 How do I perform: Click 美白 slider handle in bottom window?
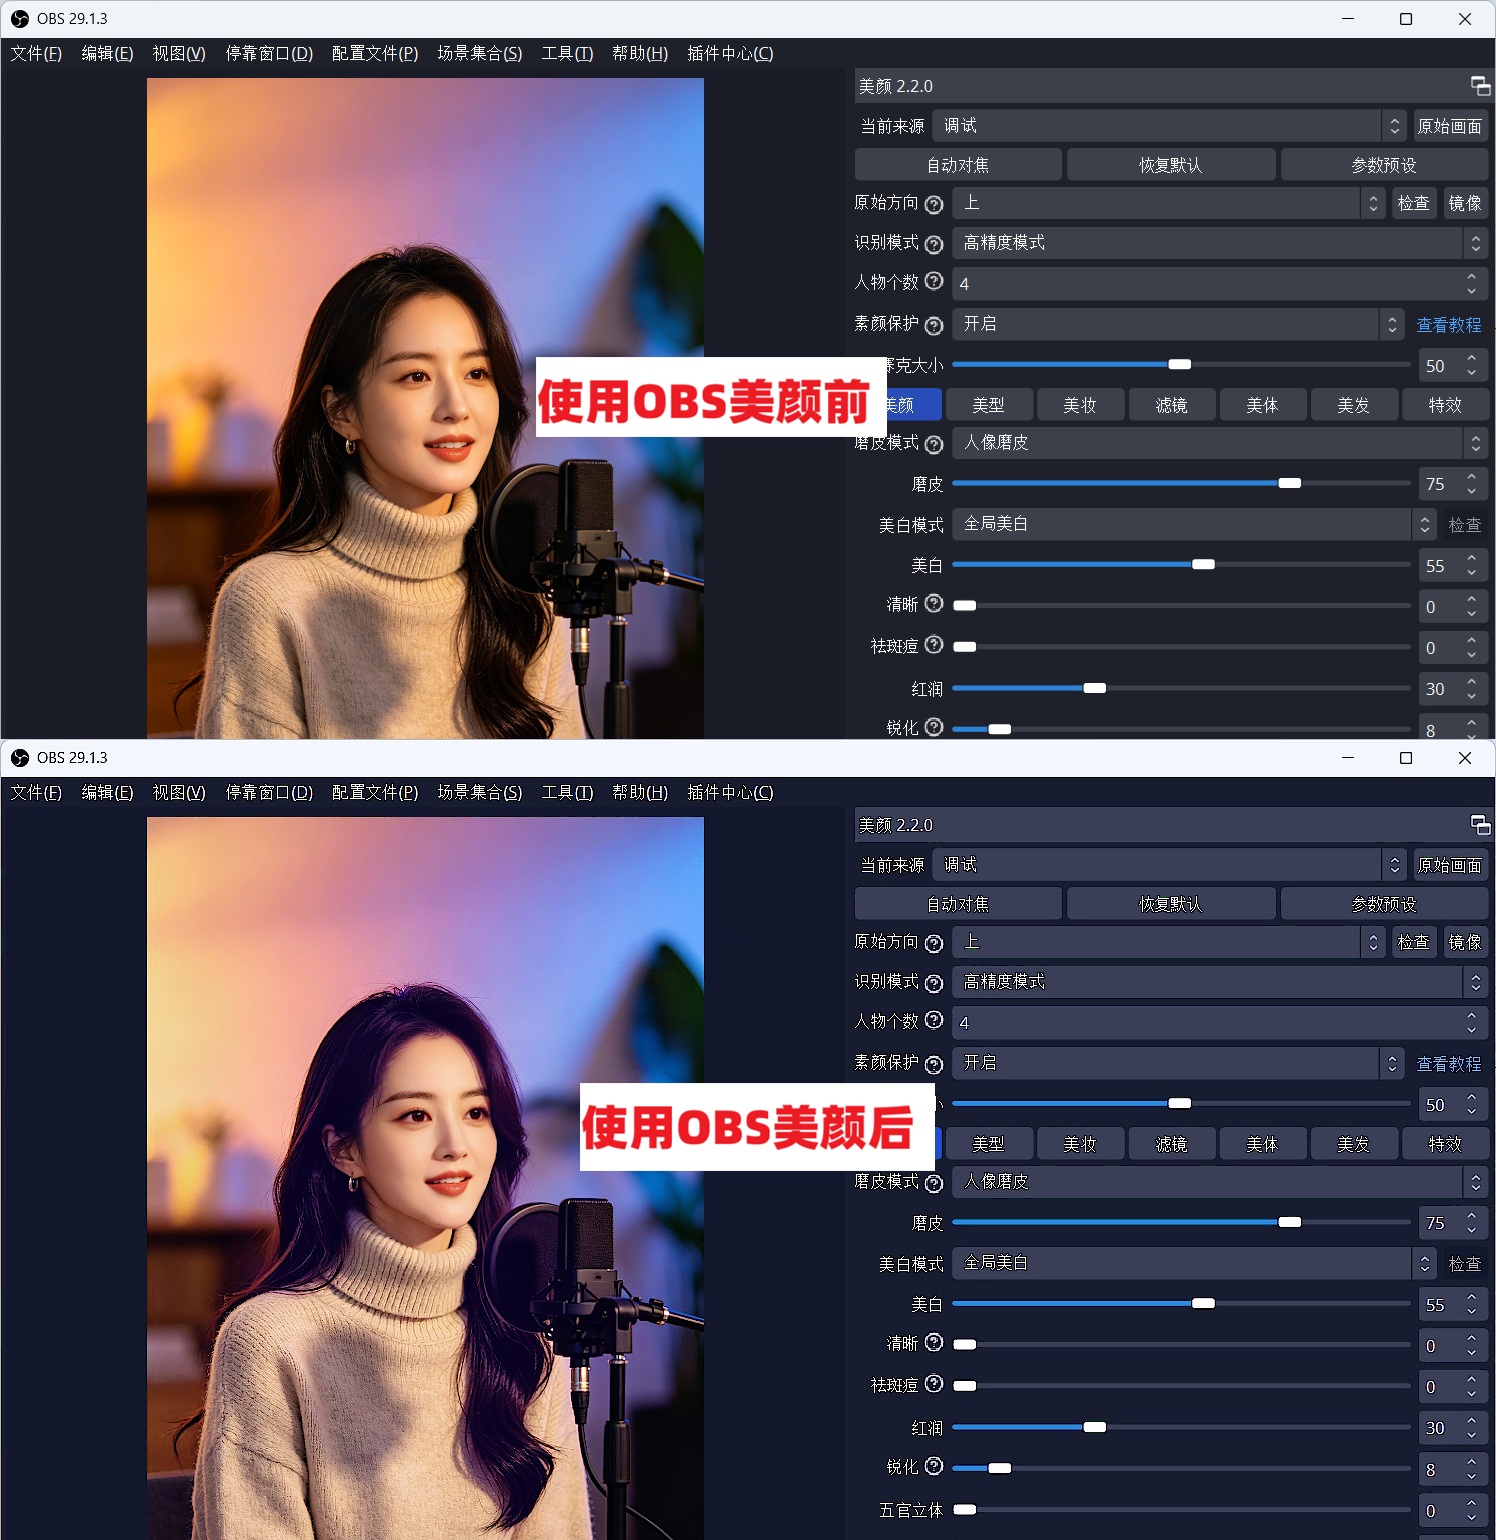pos(1203,1303)
